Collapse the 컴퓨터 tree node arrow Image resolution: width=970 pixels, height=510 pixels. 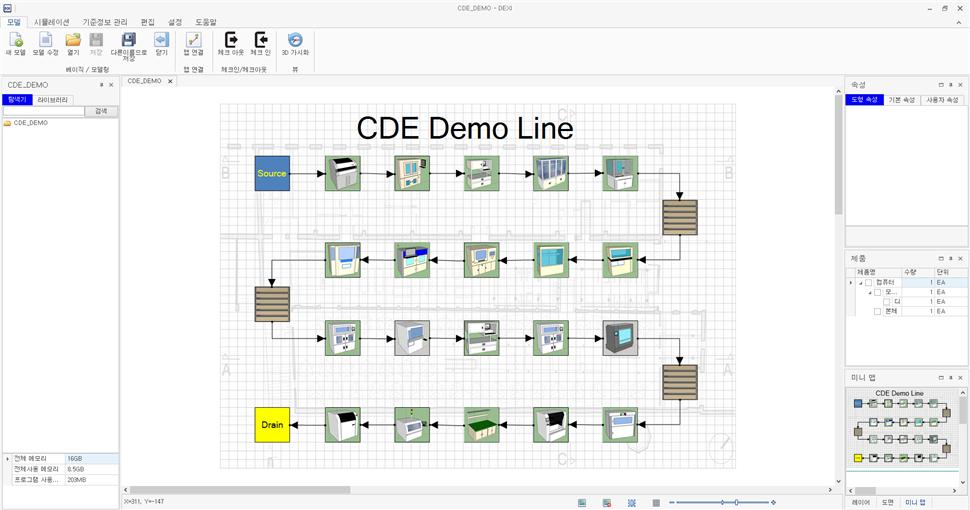(x=860, y=283)
